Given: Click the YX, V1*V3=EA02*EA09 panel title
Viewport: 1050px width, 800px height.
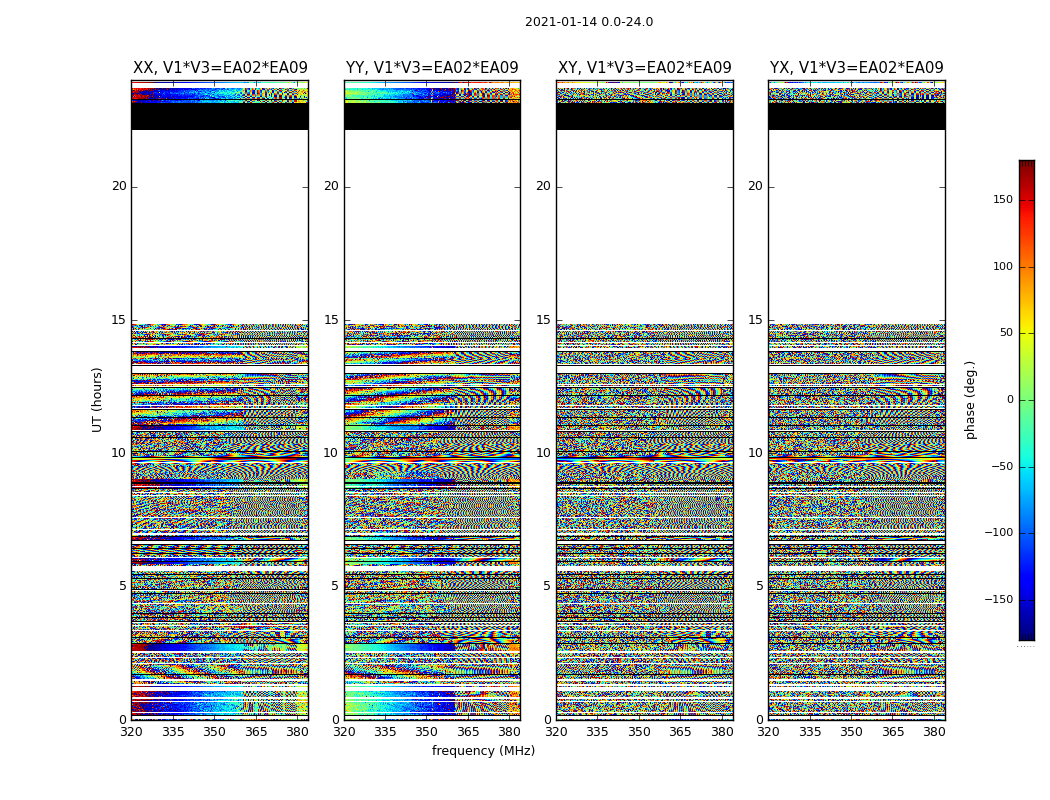Looking at the screenshot, I should point(856,68).
